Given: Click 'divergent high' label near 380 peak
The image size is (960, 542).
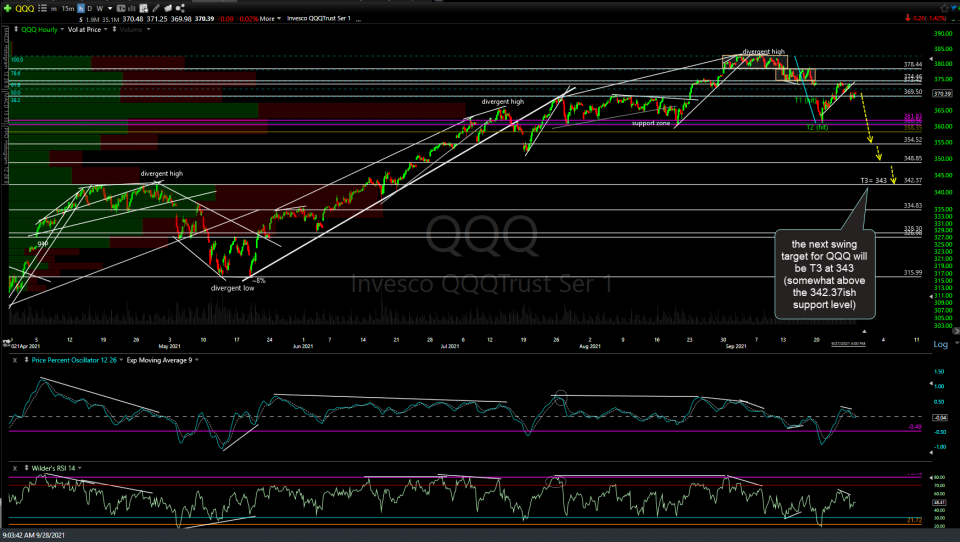Looking at the screenshot, I should tap(763, 52).
